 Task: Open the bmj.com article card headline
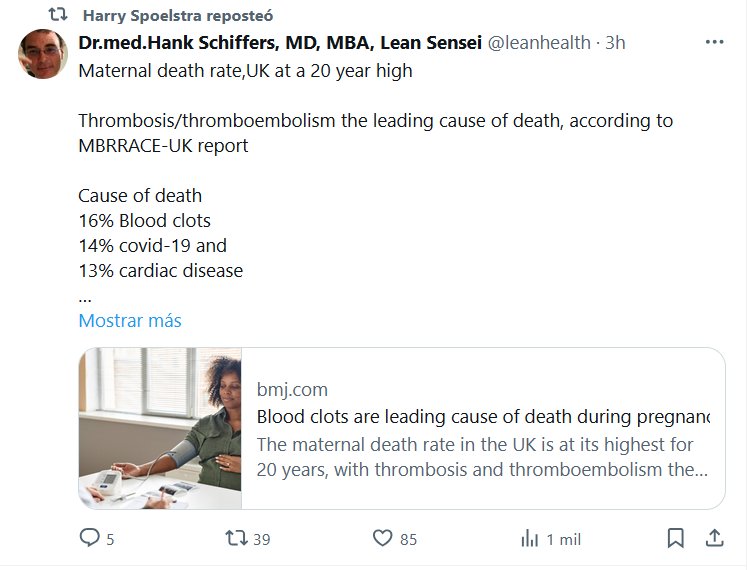tap(483, 416)
